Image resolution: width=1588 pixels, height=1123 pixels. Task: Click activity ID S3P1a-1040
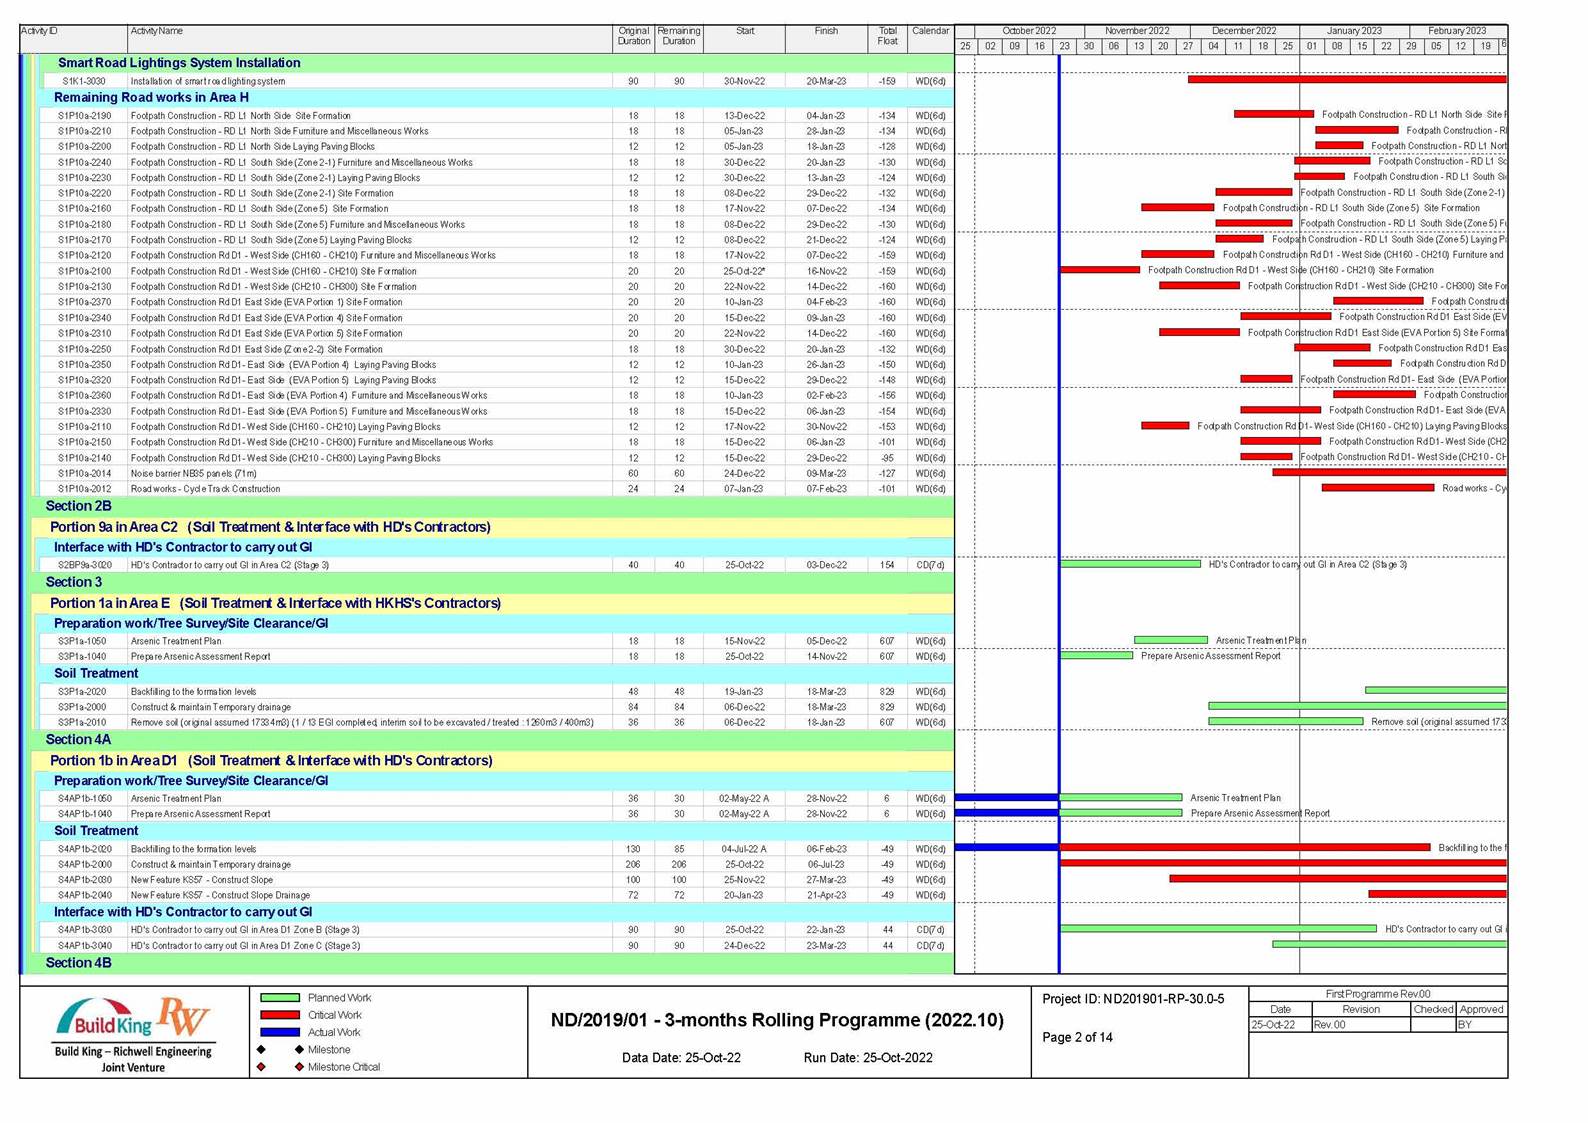tap(82, 657)
